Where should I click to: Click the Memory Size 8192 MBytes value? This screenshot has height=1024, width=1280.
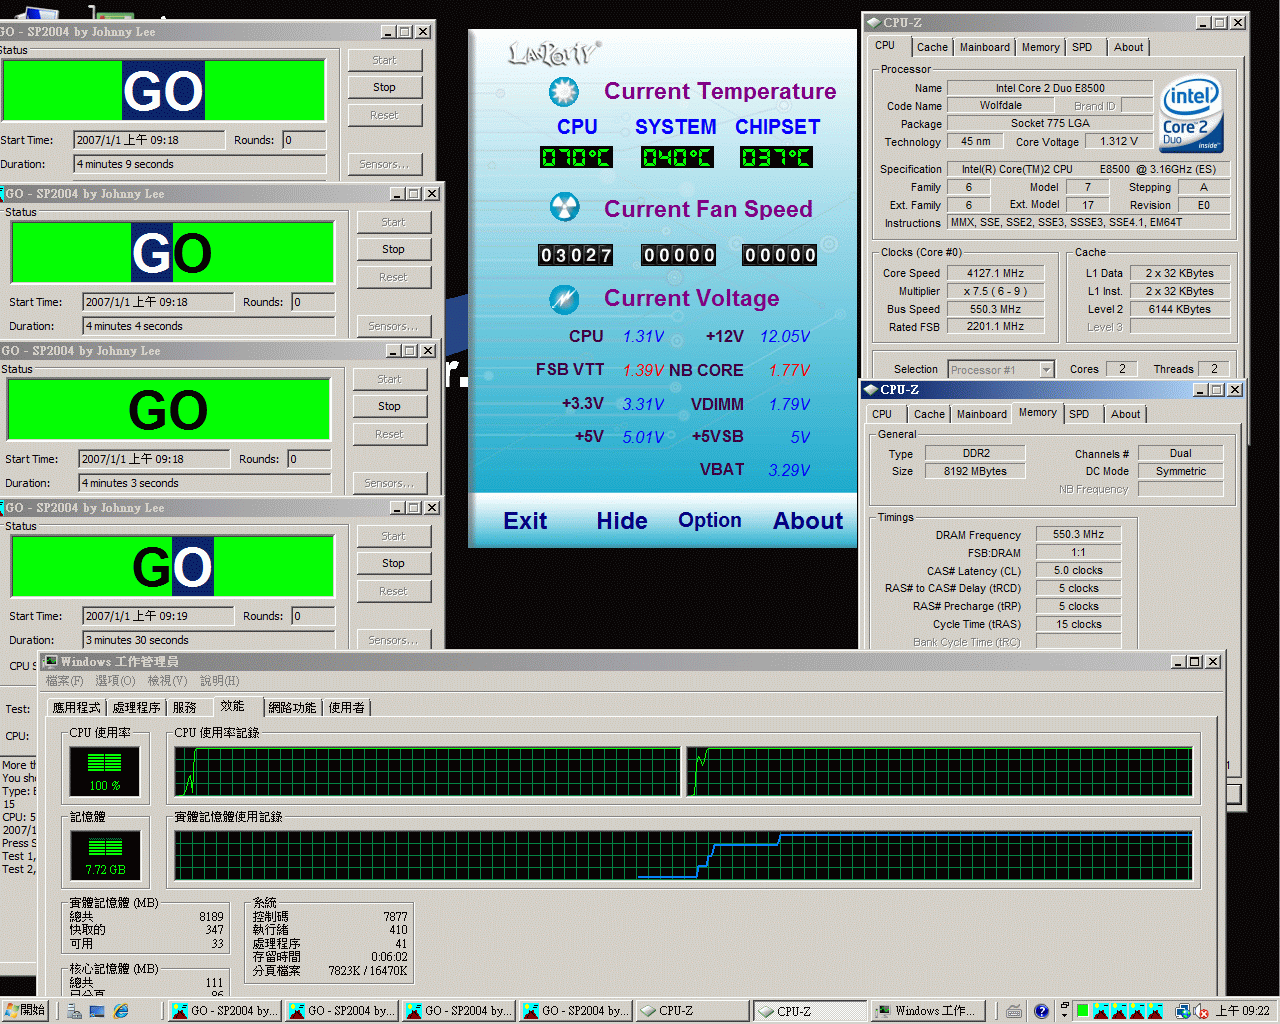pyautogui.click(x=975, y=471)
